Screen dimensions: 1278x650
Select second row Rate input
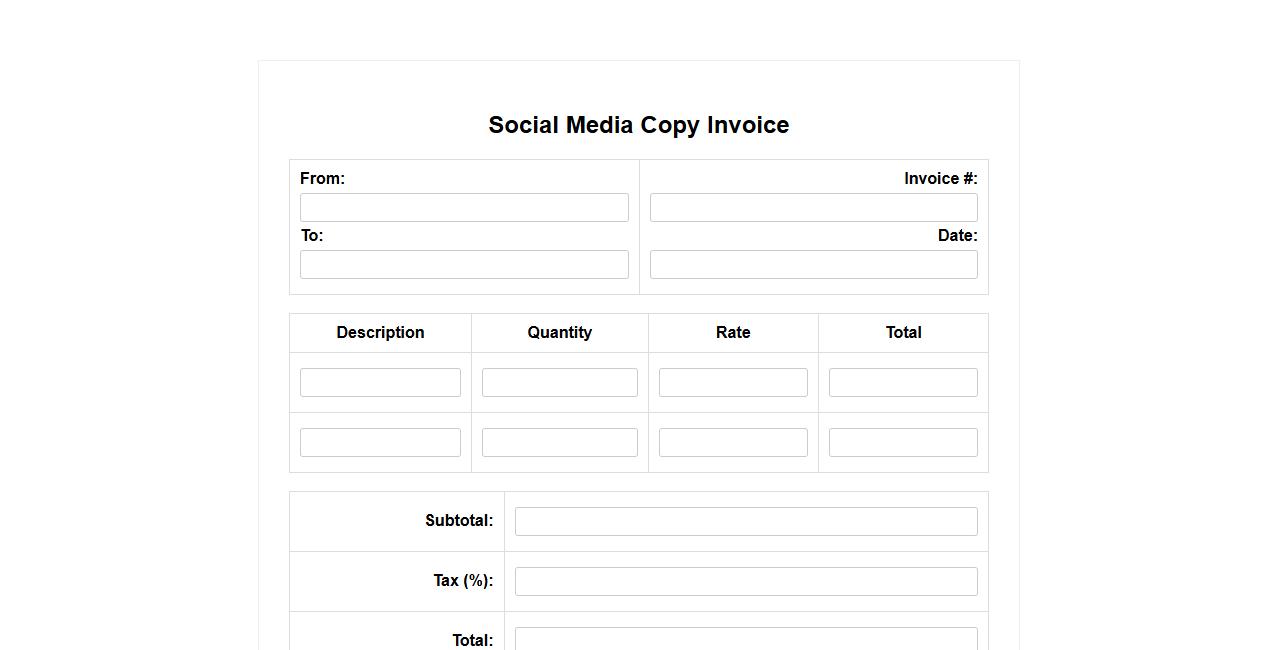pos(733,443)
